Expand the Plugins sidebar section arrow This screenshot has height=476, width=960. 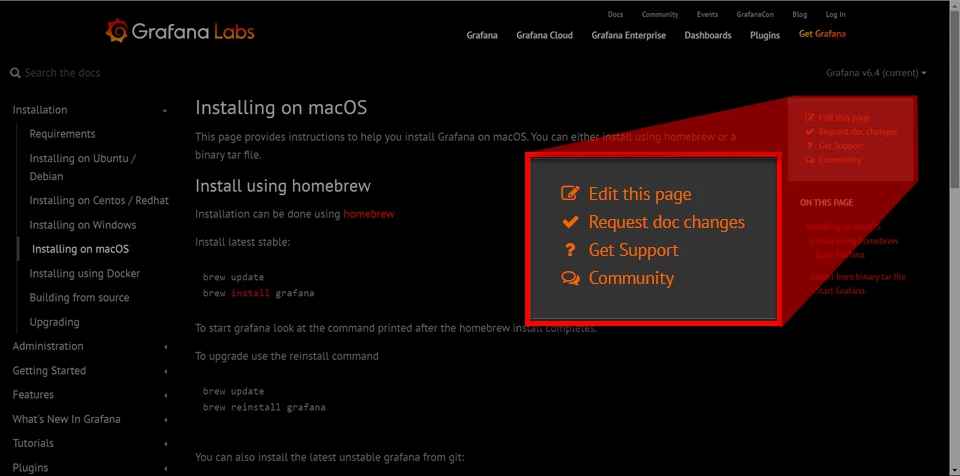click(x=165, y=468)
